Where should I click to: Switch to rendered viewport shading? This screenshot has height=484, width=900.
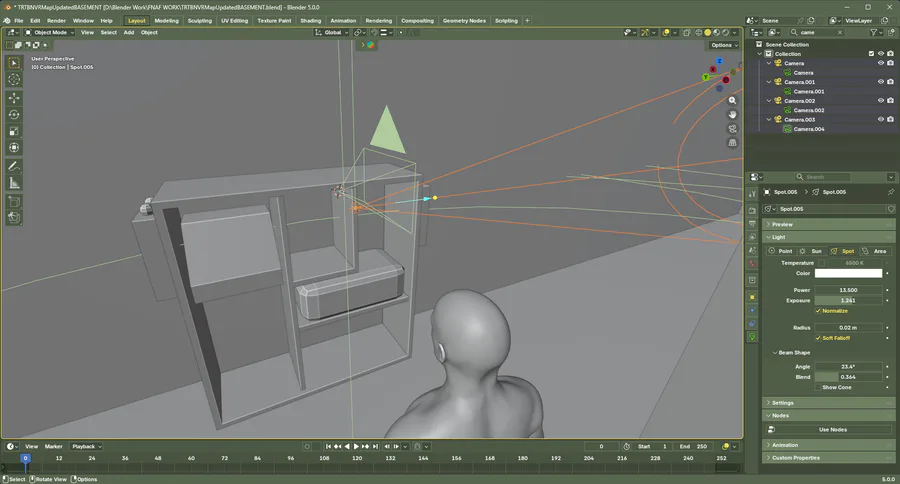(726, 33)
